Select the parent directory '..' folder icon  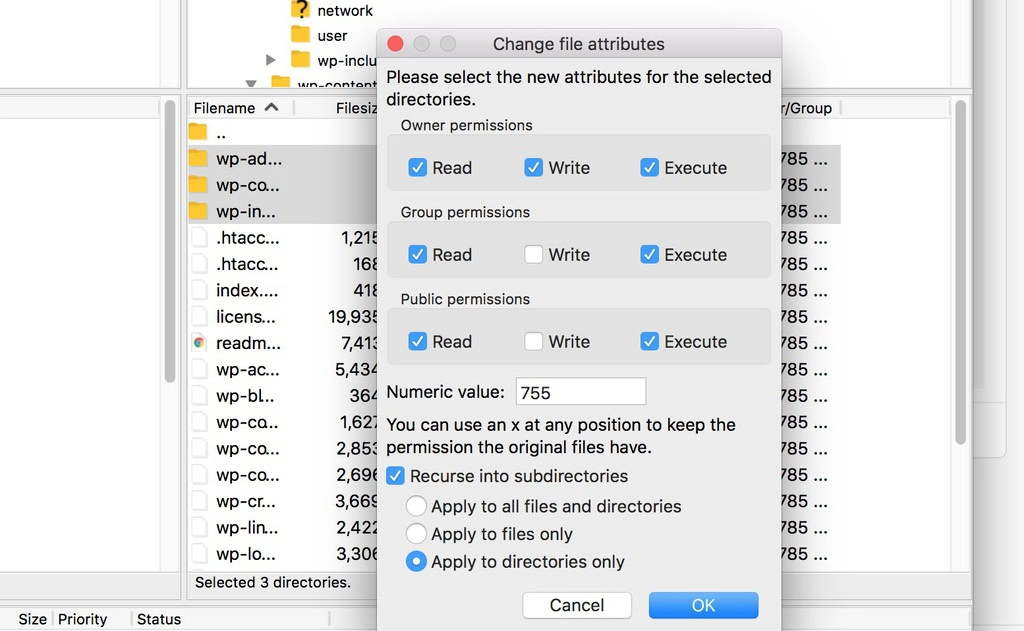[x=198, y=131]
